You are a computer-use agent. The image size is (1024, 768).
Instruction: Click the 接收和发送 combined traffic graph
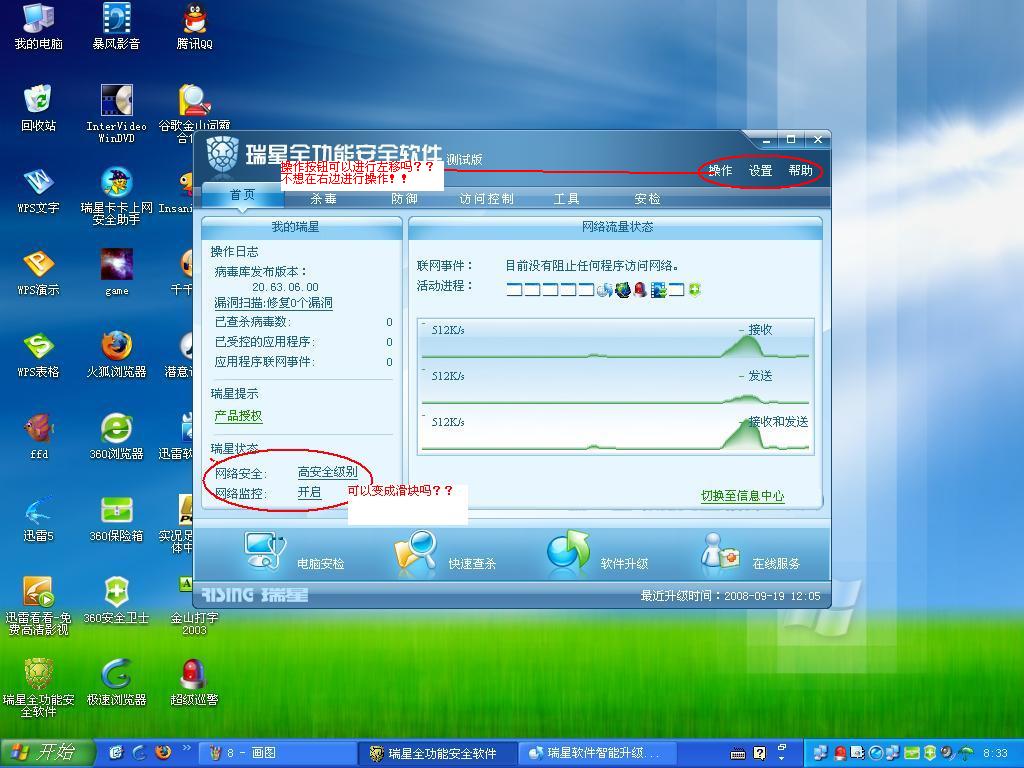coord(615,432)
